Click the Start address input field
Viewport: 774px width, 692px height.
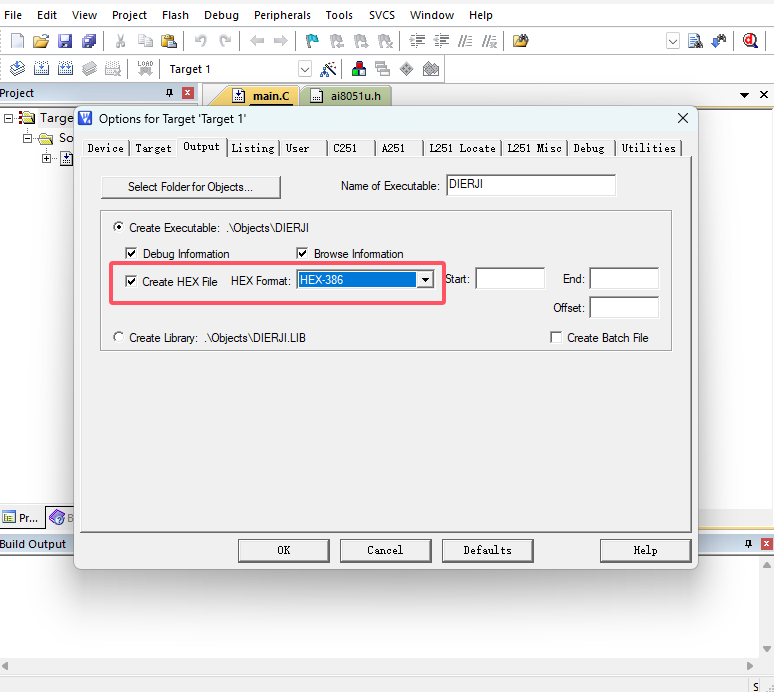510,279
